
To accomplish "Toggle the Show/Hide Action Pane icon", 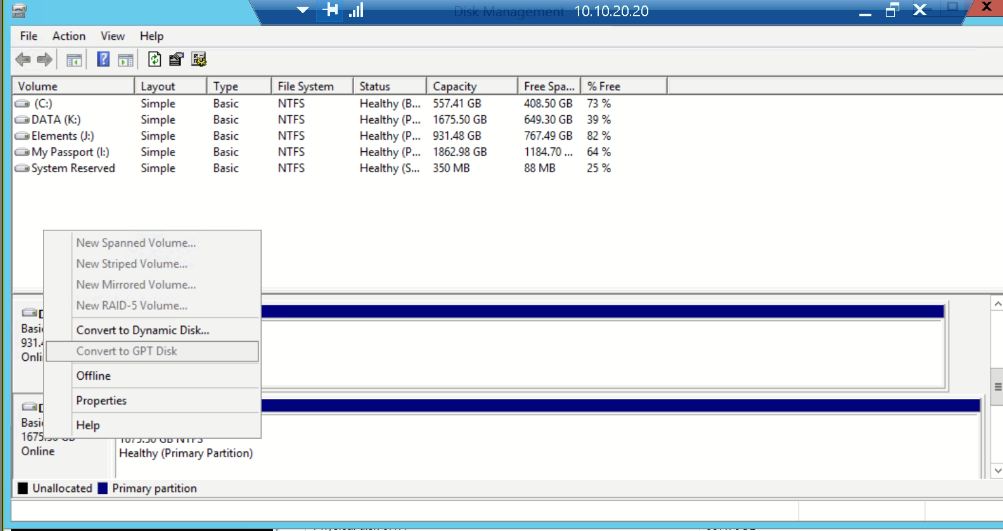I will pos(125,60).
